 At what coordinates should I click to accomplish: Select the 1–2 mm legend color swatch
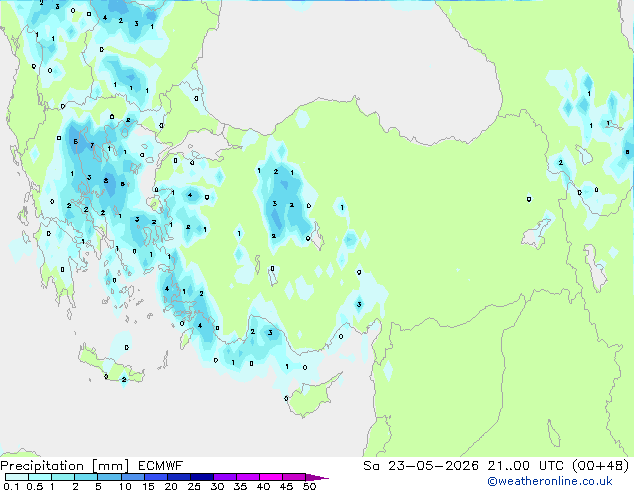pos(63,477)
